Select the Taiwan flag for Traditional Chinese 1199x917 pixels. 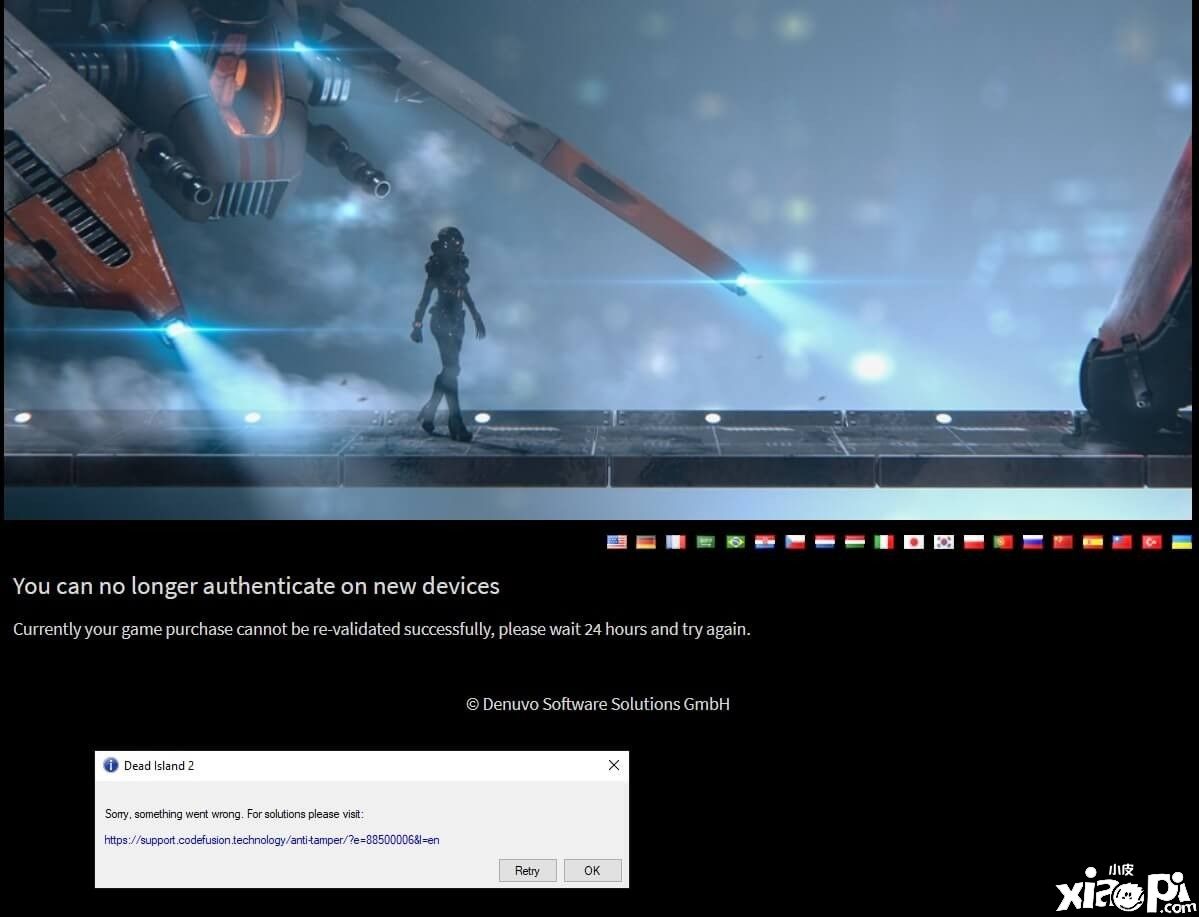[x=1122, y=541]
